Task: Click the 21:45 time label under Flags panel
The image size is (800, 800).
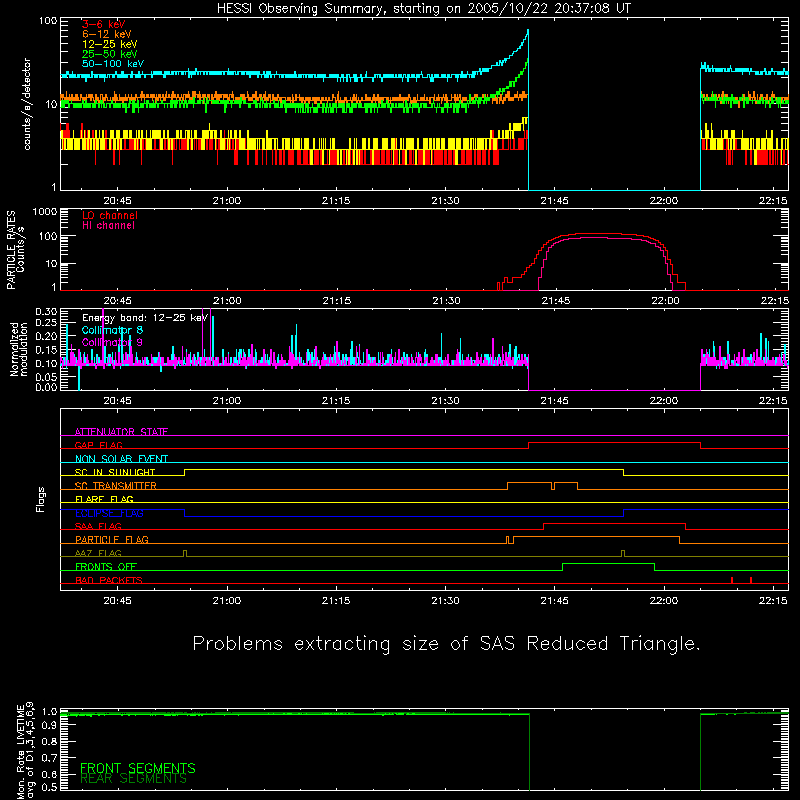Action: [x=555, y=601]
